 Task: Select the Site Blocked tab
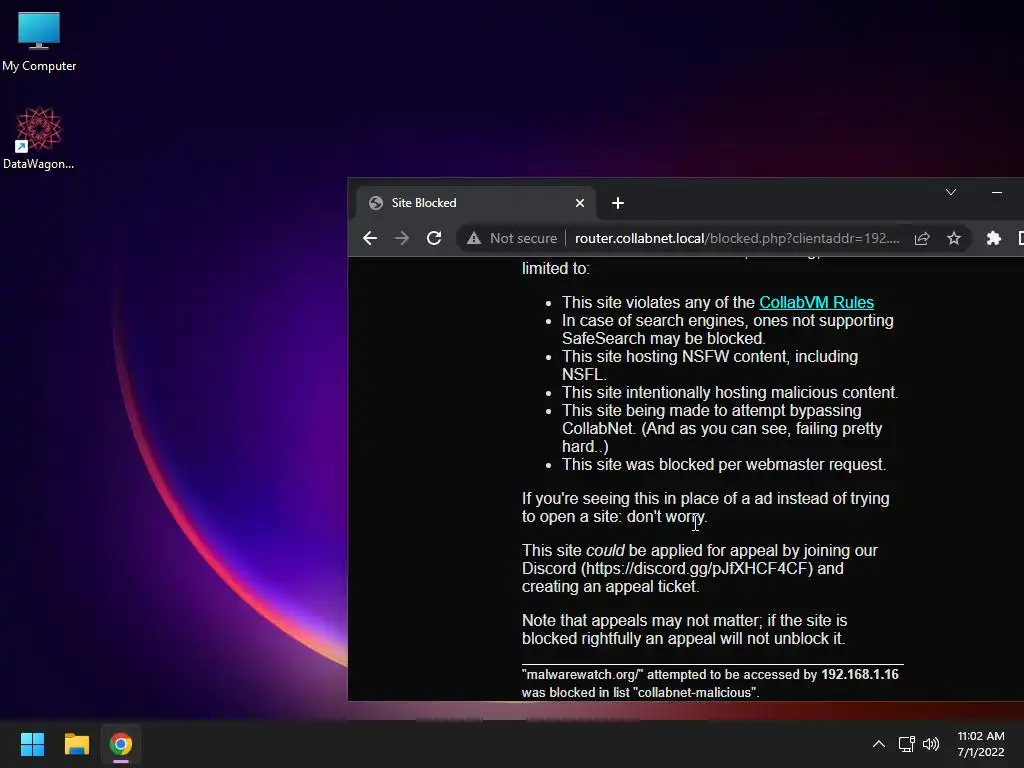(x=476, y=203)
